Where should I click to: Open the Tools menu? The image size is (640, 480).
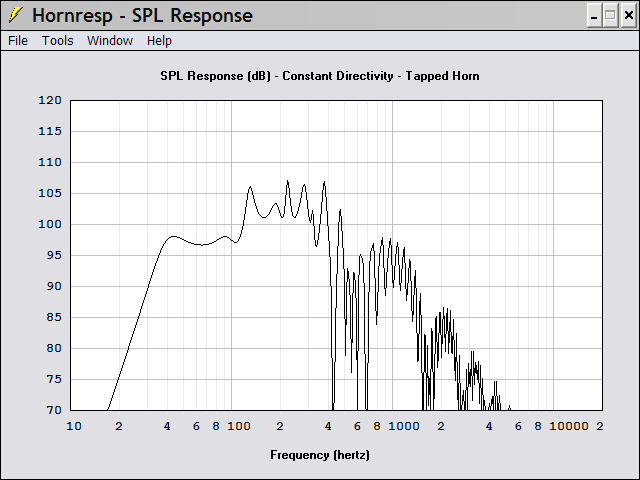[58, 40]
